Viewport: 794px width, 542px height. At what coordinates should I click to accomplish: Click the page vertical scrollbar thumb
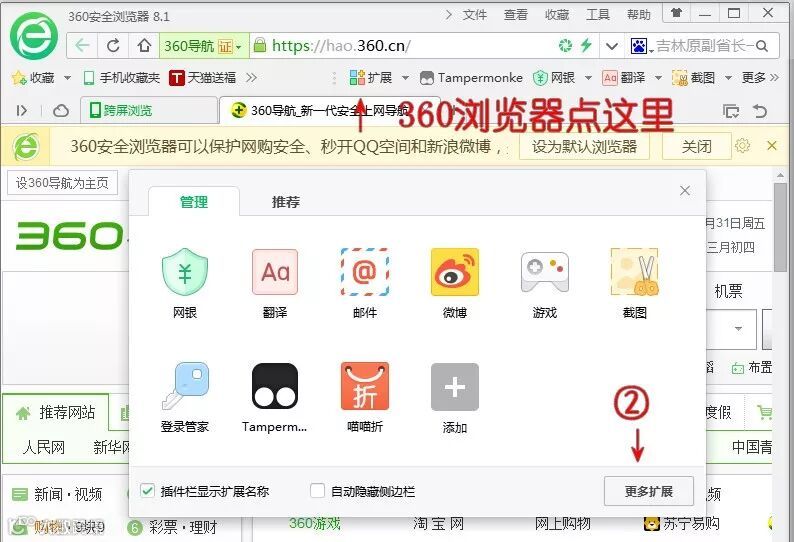[780, 228]
